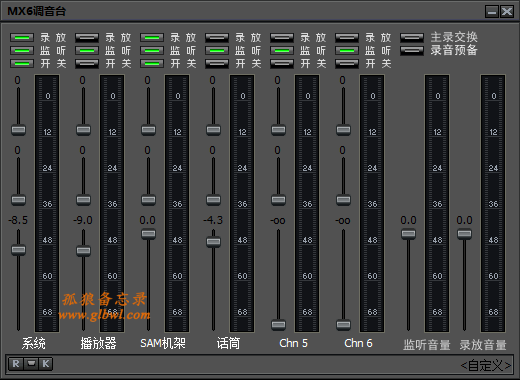Image resolution: width=520 pixels, height=380 pixels.
Task: Click Chn 5 main fader at bottom
Action: pyautogui.click(x=278, y=324)
